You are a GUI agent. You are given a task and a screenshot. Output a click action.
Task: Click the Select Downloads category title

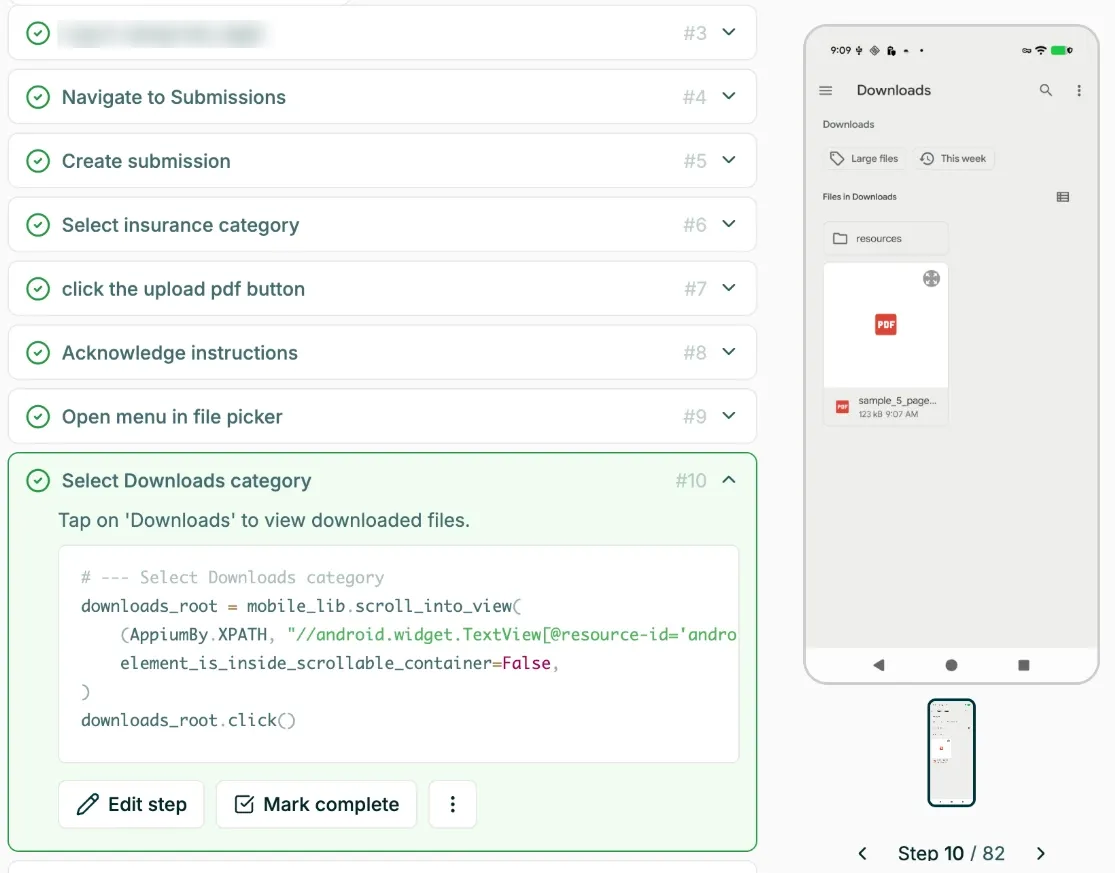point(186,481)
